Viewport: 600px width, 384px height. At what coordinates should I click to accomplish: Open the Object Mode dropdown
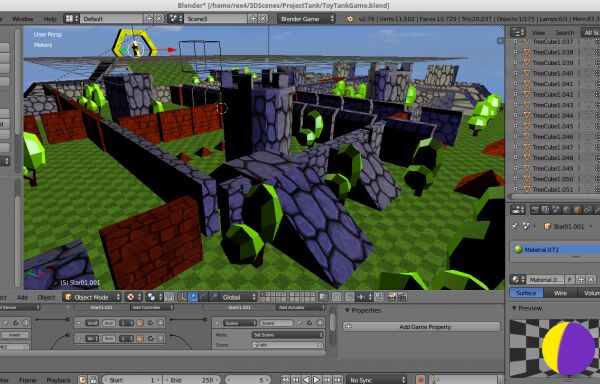[93, 297]
